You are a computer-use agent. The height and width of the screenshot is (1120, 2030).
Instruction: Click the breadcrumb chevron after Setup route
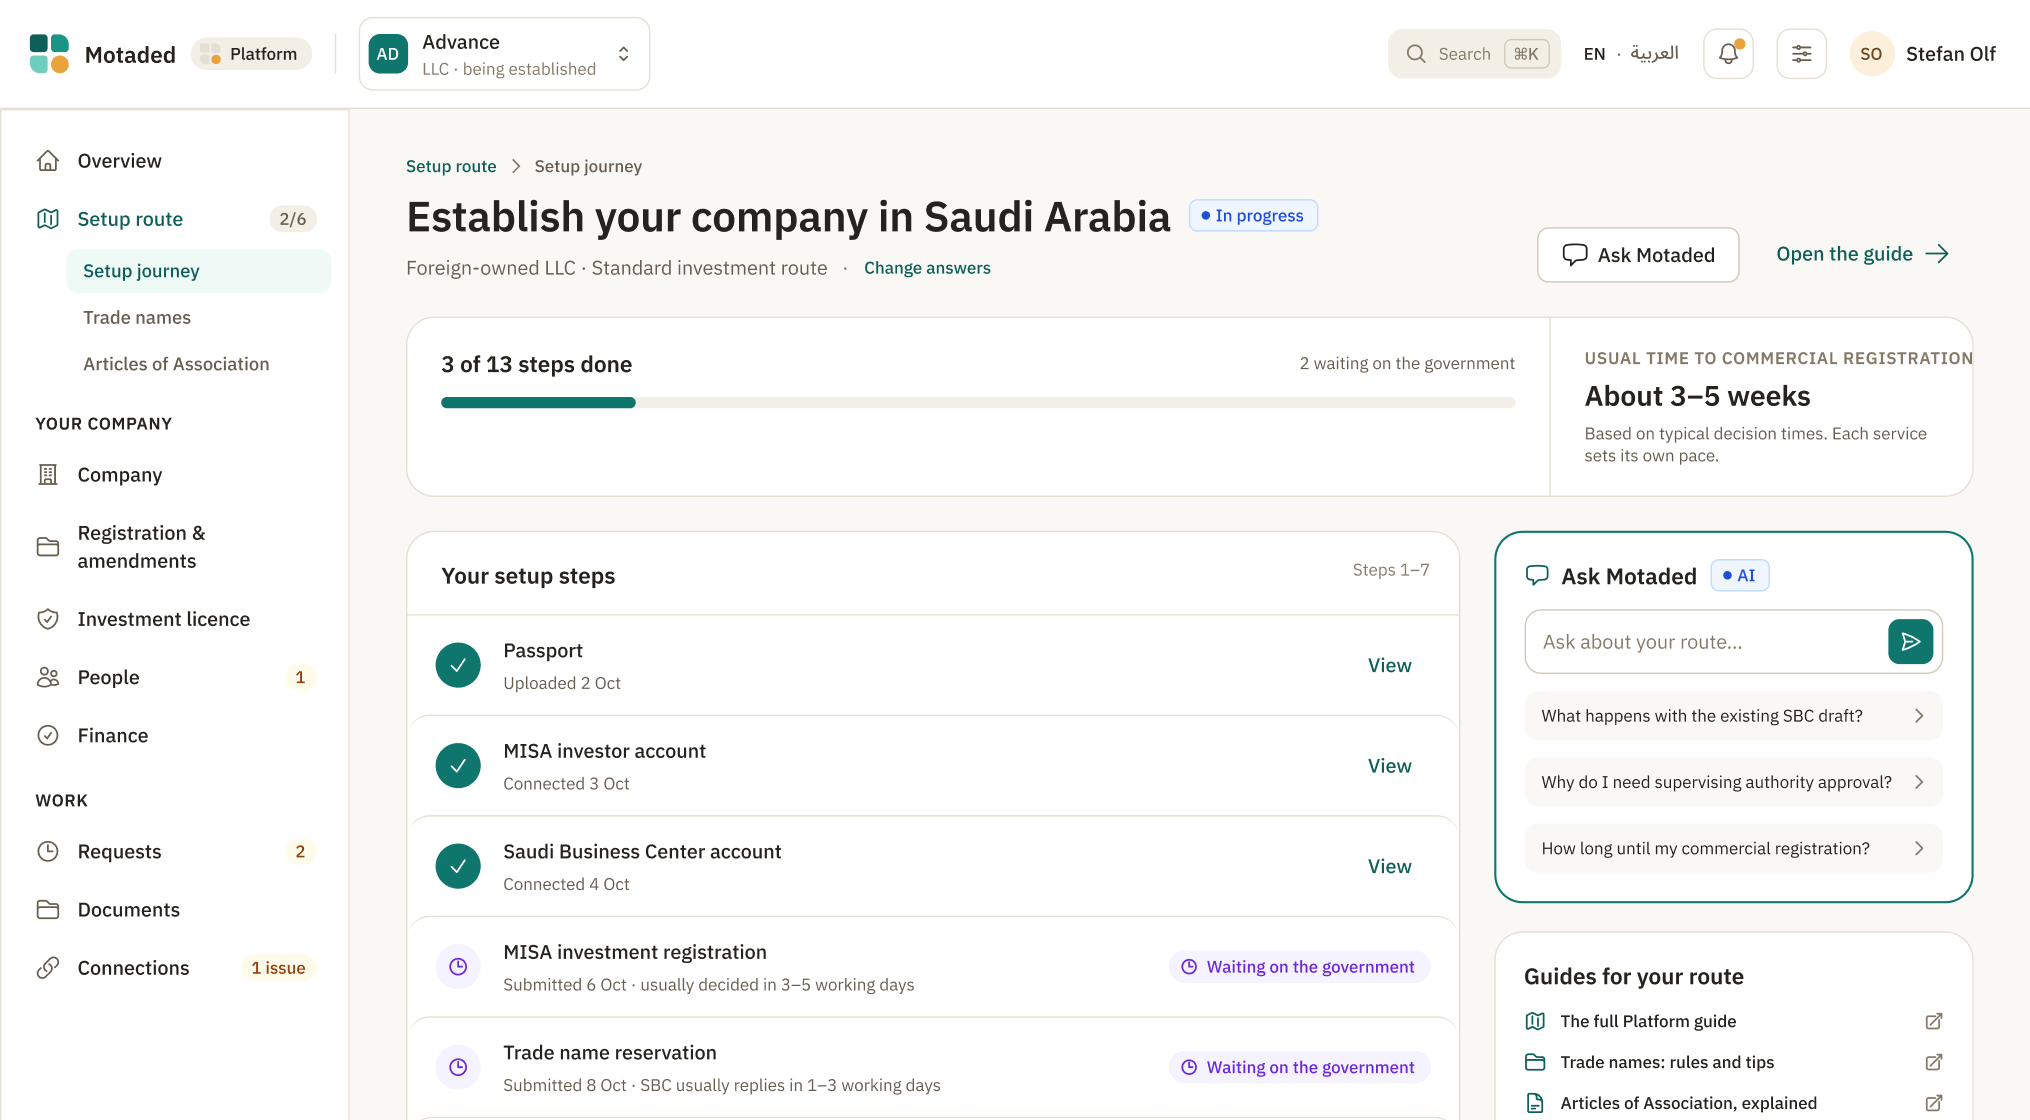click(516, 166)
